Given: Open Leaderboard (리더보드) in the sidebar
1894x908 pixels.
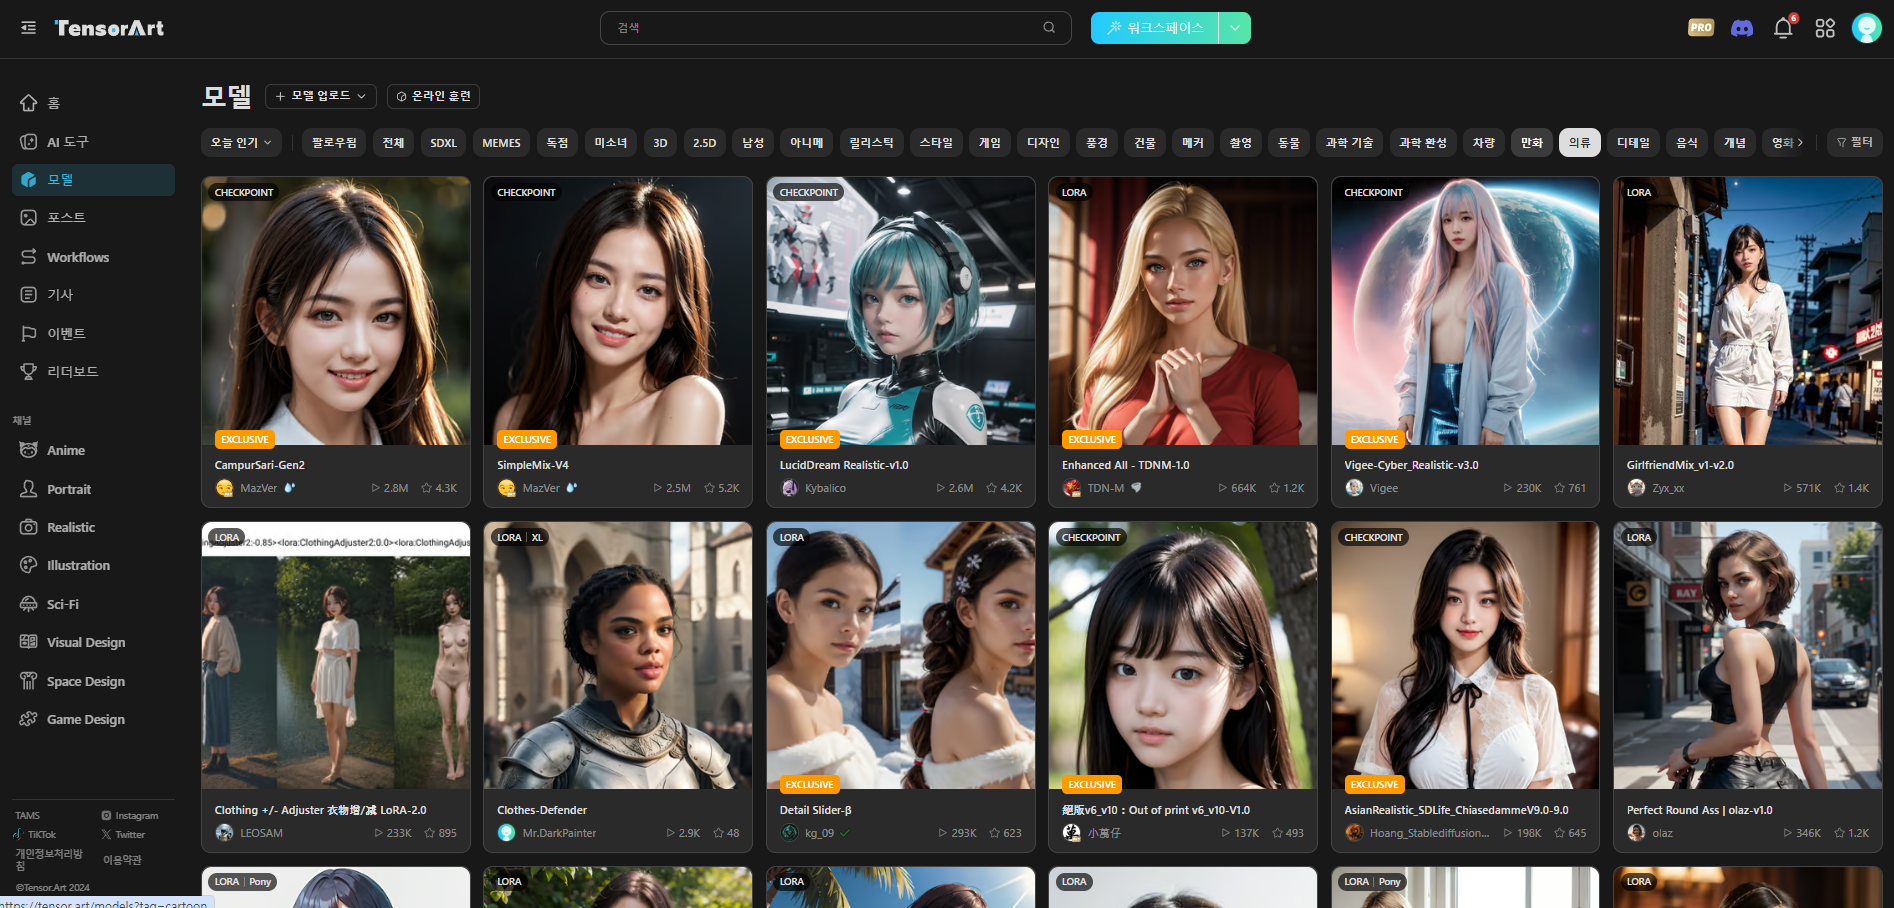Looking at the screenshot, I should pyautogui.click(x=93, y=371).
